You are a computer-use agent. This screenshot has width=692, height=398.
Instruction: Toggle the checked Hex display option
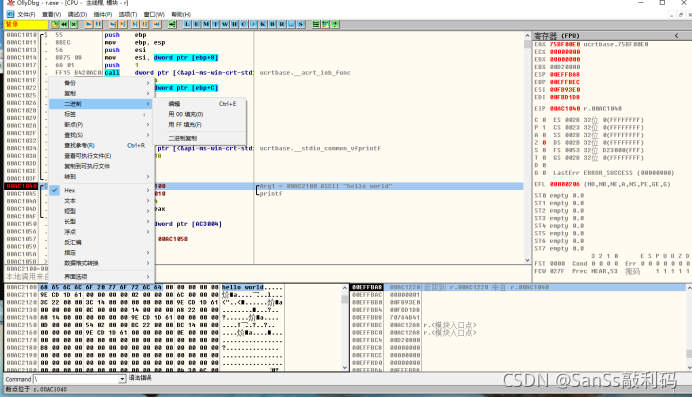101,190
